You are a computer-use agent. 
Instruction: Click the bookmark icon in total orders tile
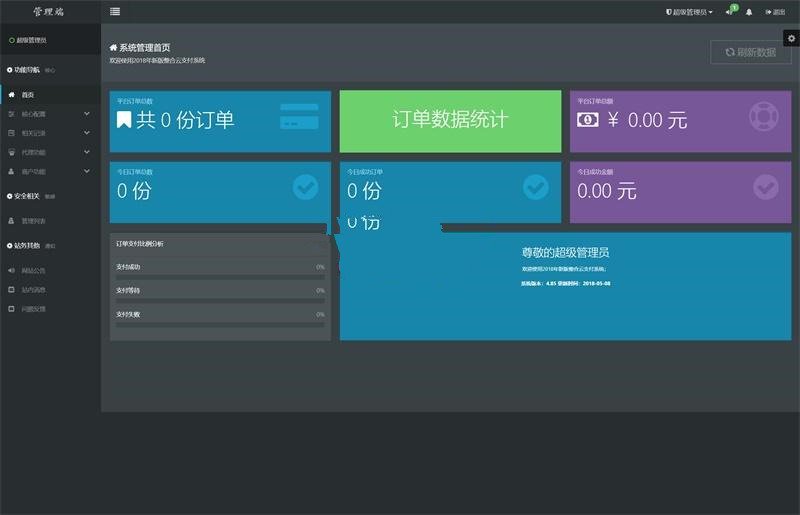[124, 120]
